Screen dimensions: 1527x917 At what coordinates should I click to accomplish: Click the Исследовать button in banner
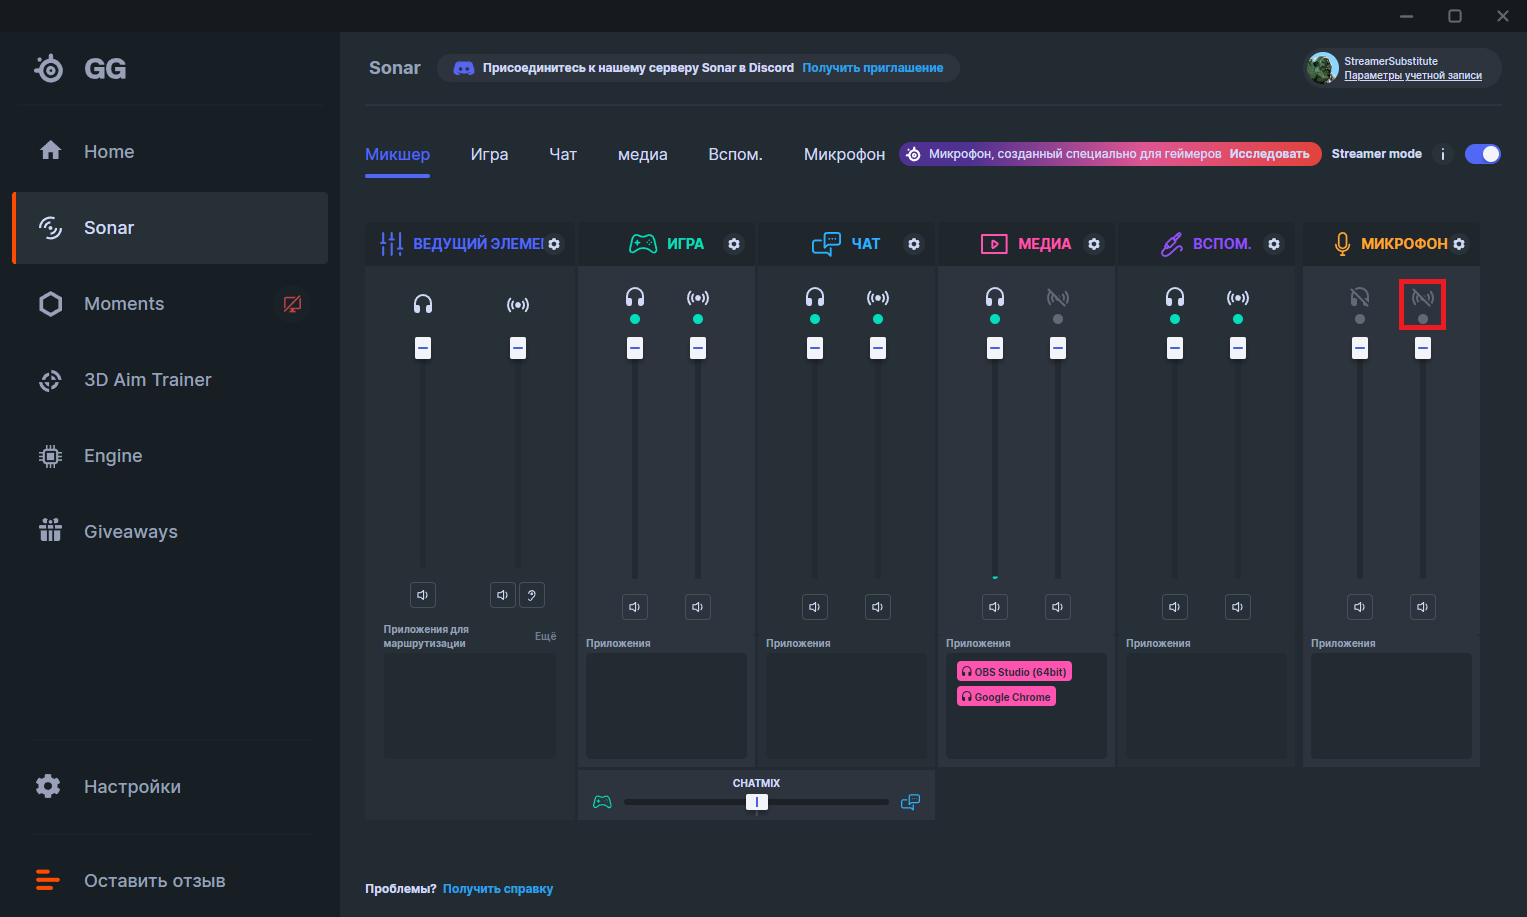(1268, 154)
